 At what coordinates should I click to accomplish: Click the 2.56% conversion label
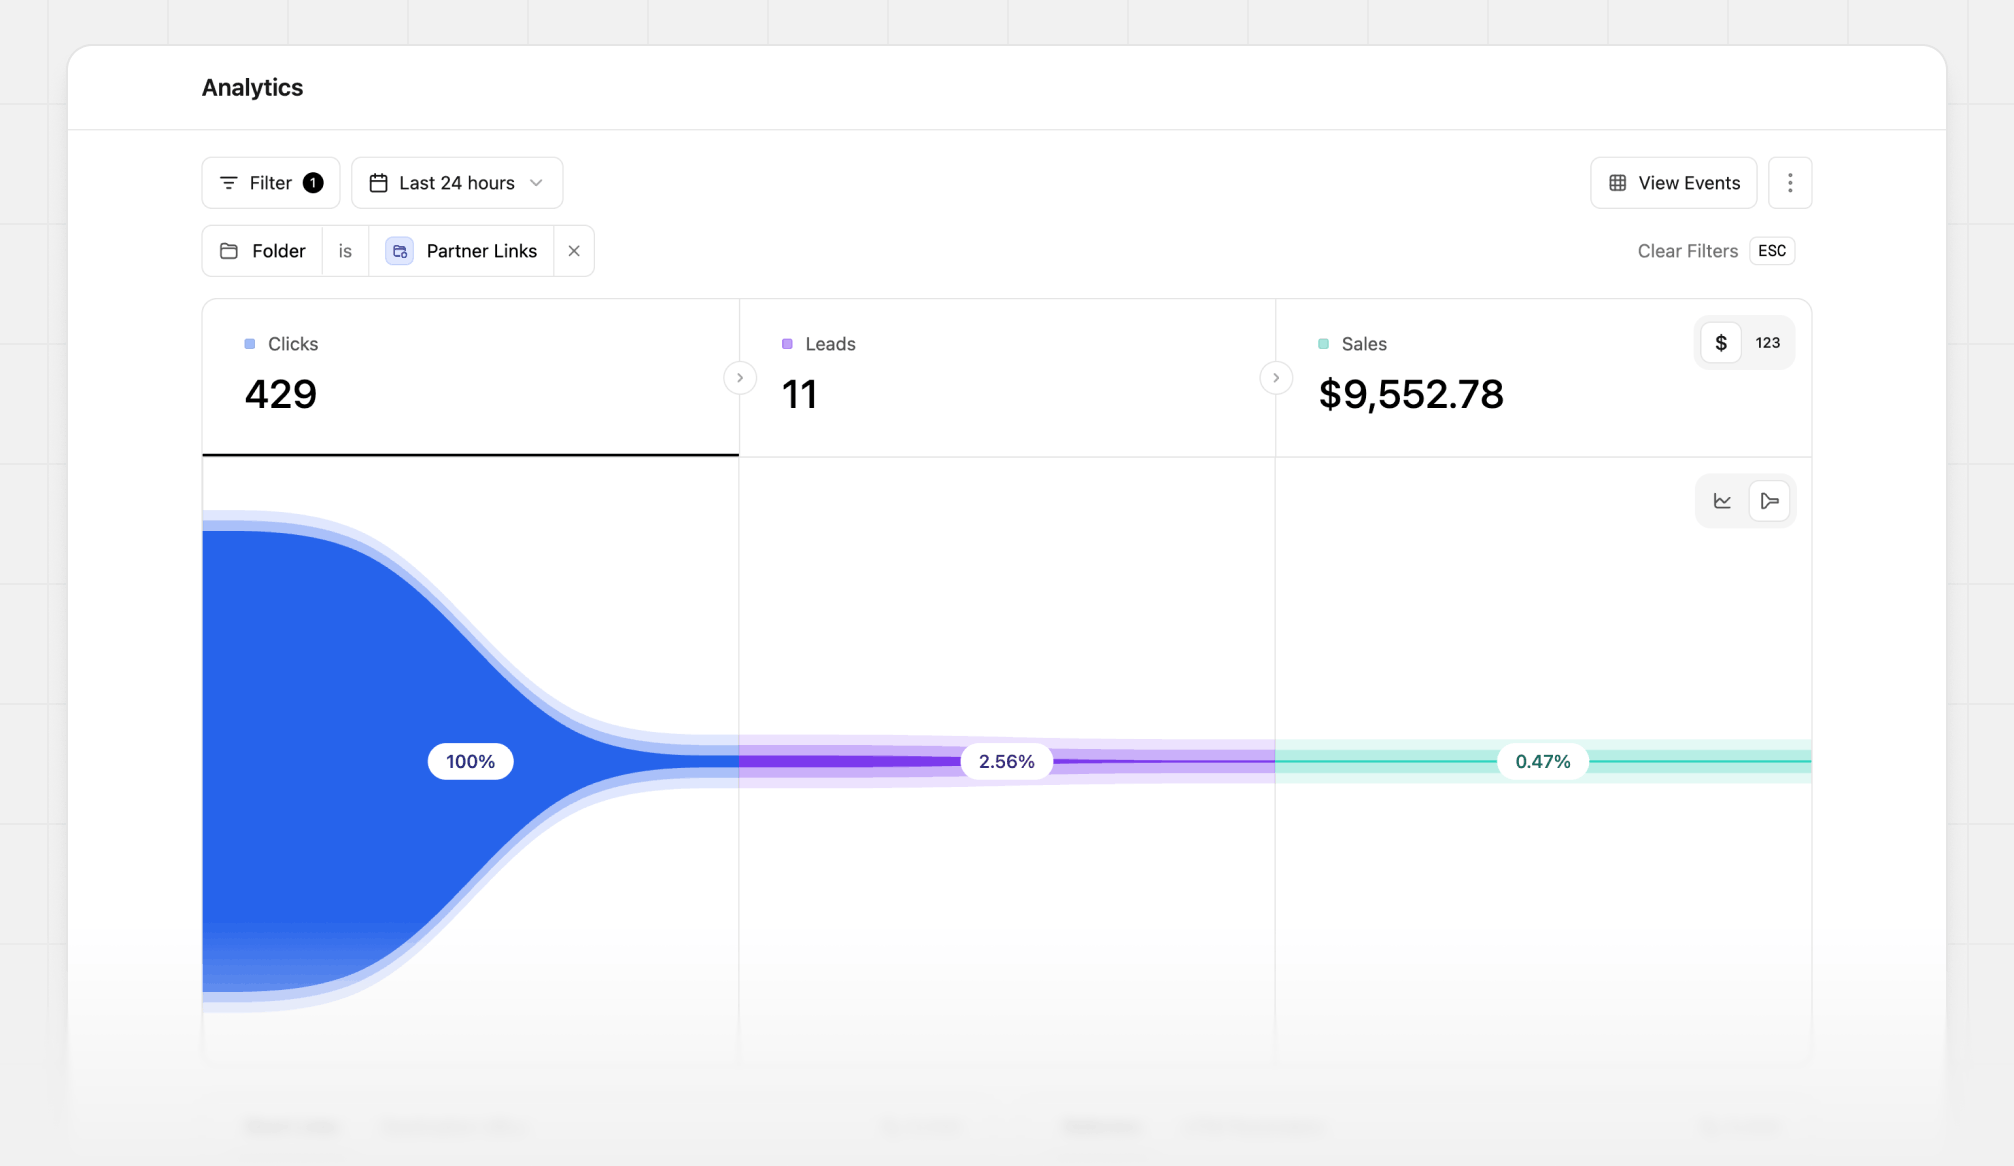click(x=1007, y=761)
